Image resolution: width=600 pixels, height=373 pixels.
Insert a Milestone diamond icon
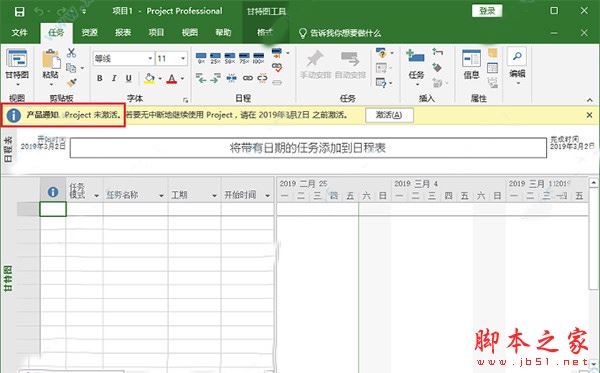pyautogui.click(x=437, y=68)
